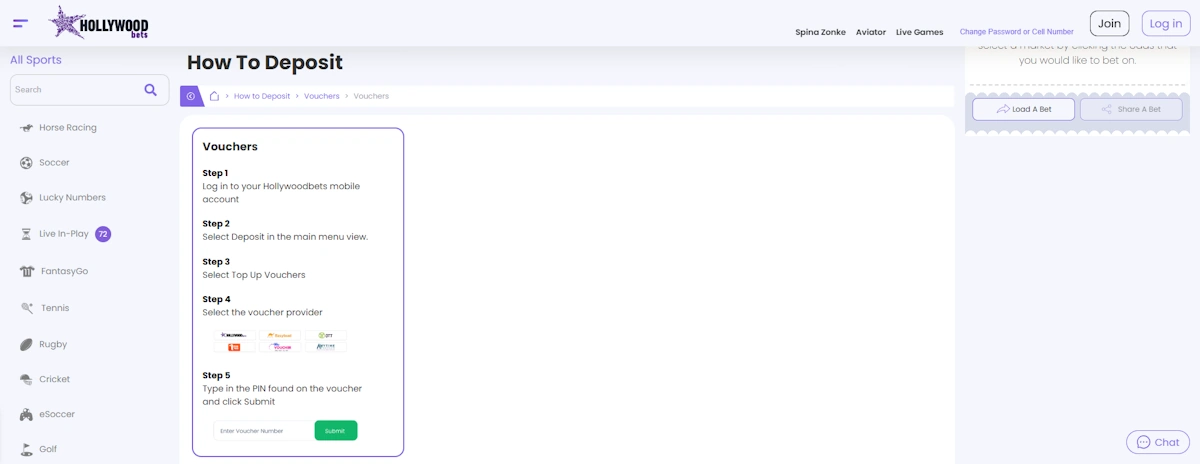Click the Step 2 heading
Image resolution: width=1200 pixels, height=464 pixels.
pos(216,224)
